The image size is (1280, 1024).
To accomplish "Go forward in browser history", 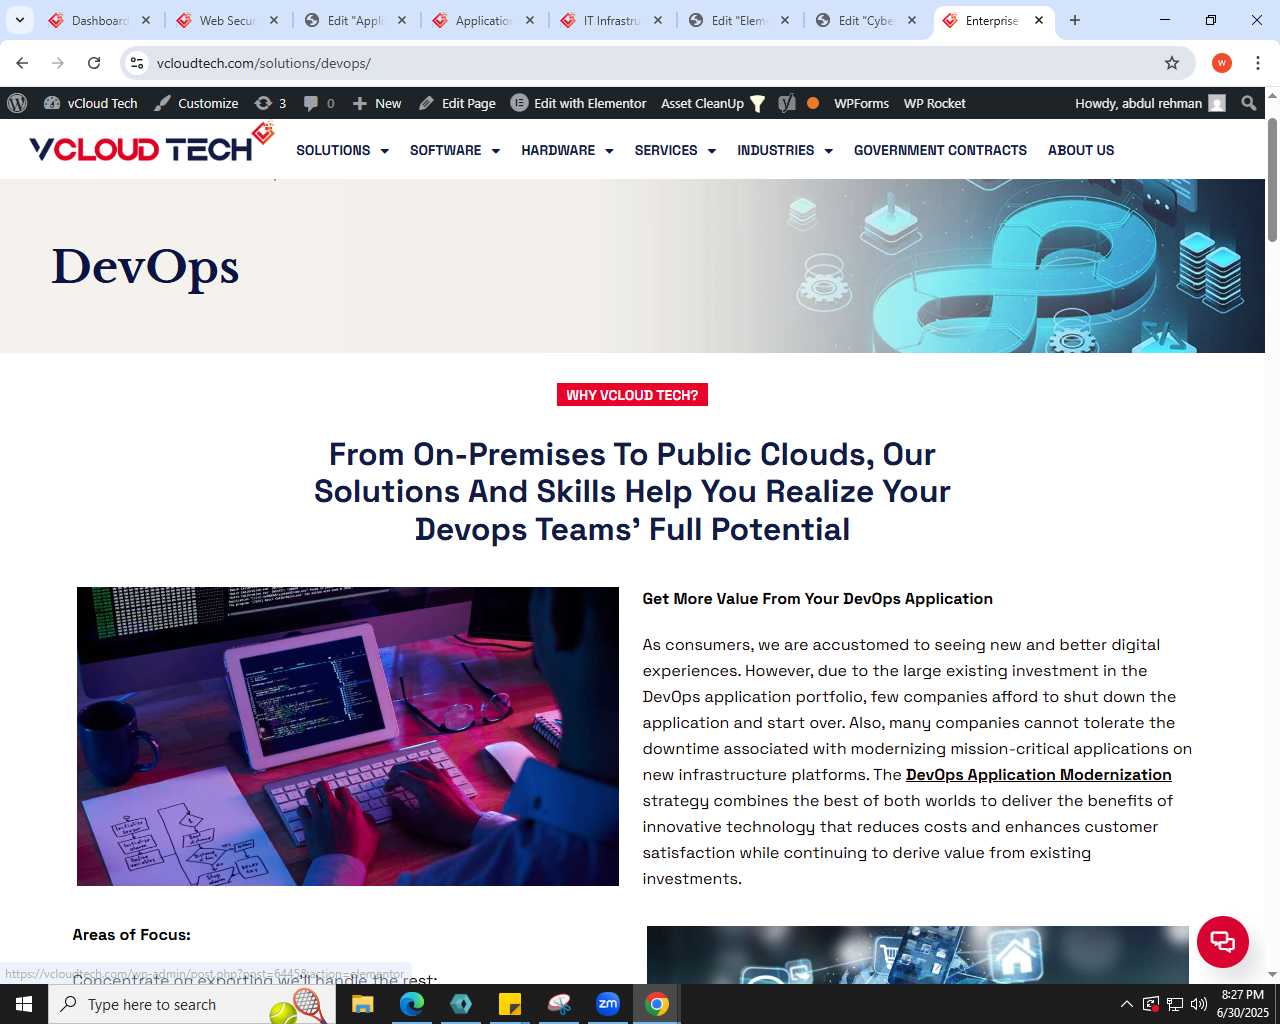I will pos(58,63).
